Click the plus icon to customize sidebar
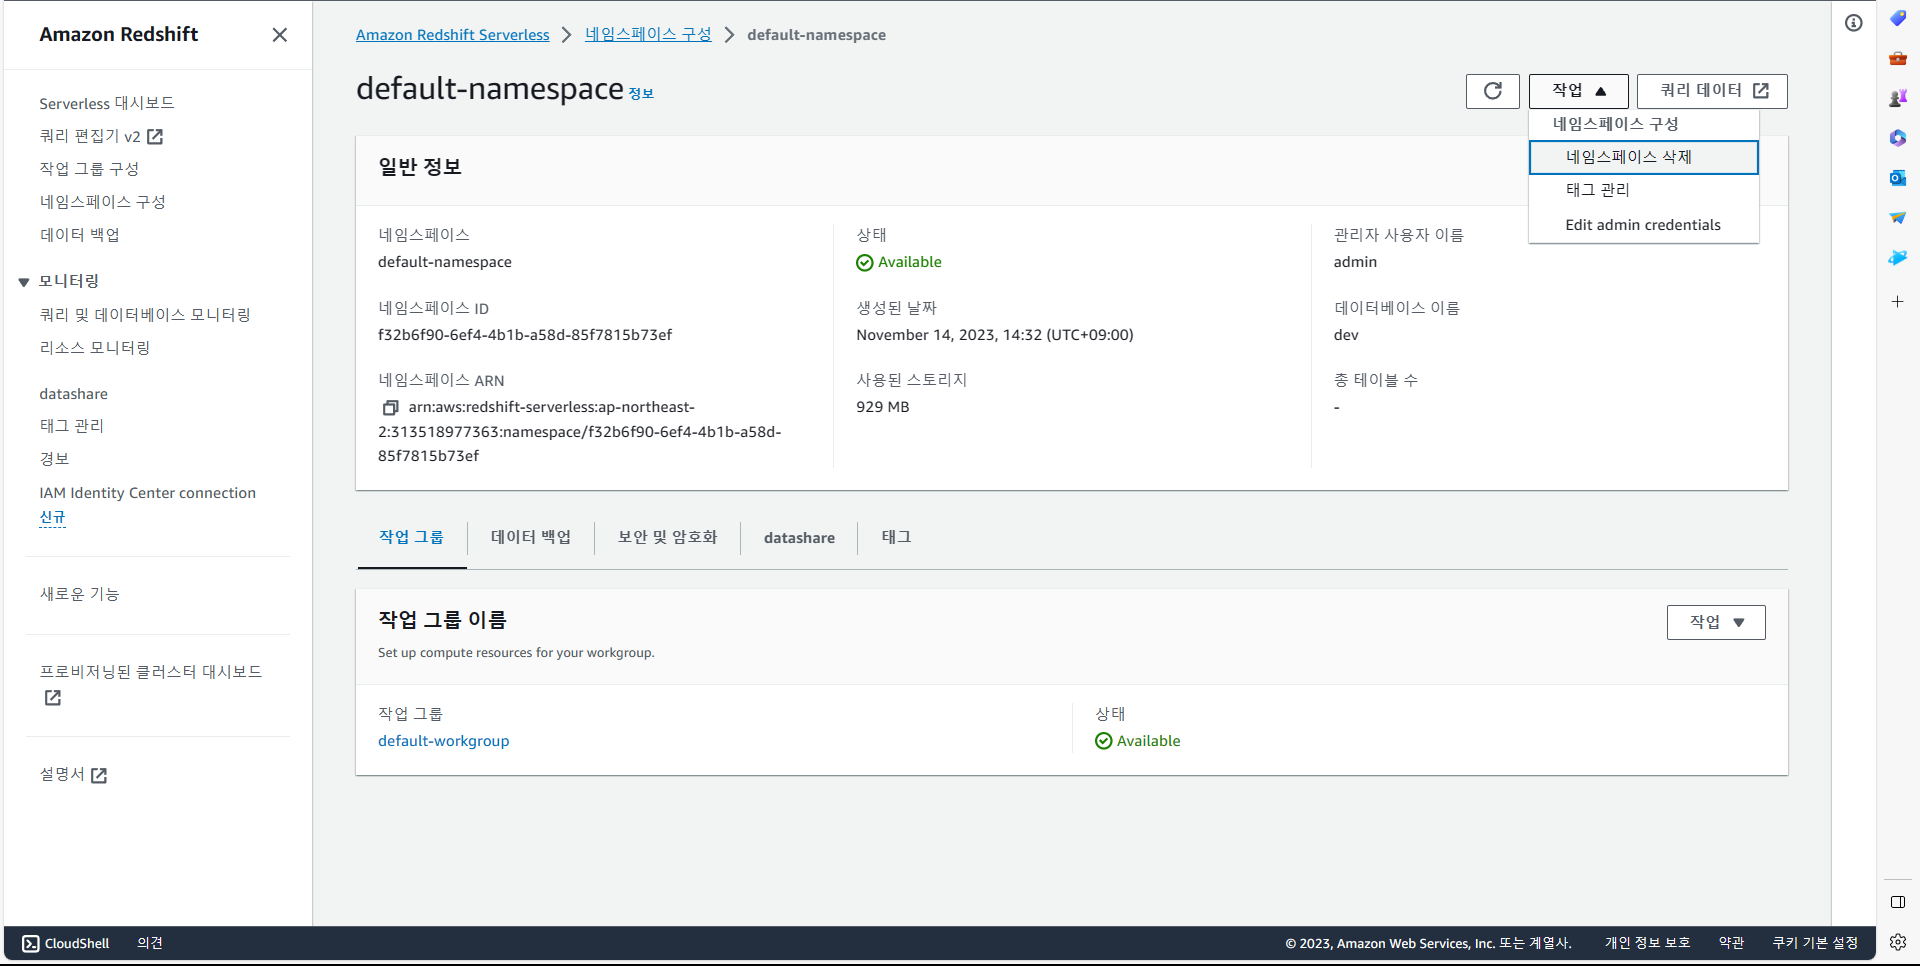Image resolution: width=1920 pixels, height=966 pixels. point(1897,301)
